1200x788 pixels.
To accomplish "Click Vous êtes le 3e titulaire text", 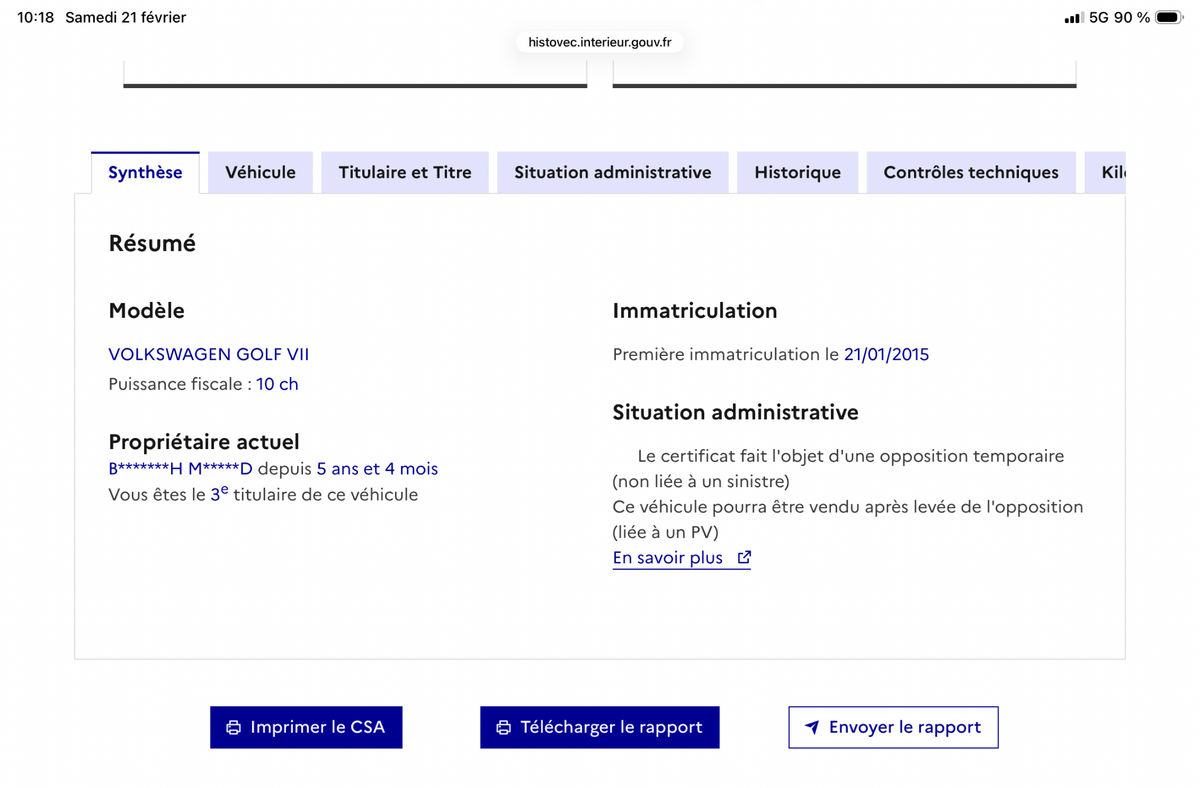I will pyautogui.click(x=263, y=494).
